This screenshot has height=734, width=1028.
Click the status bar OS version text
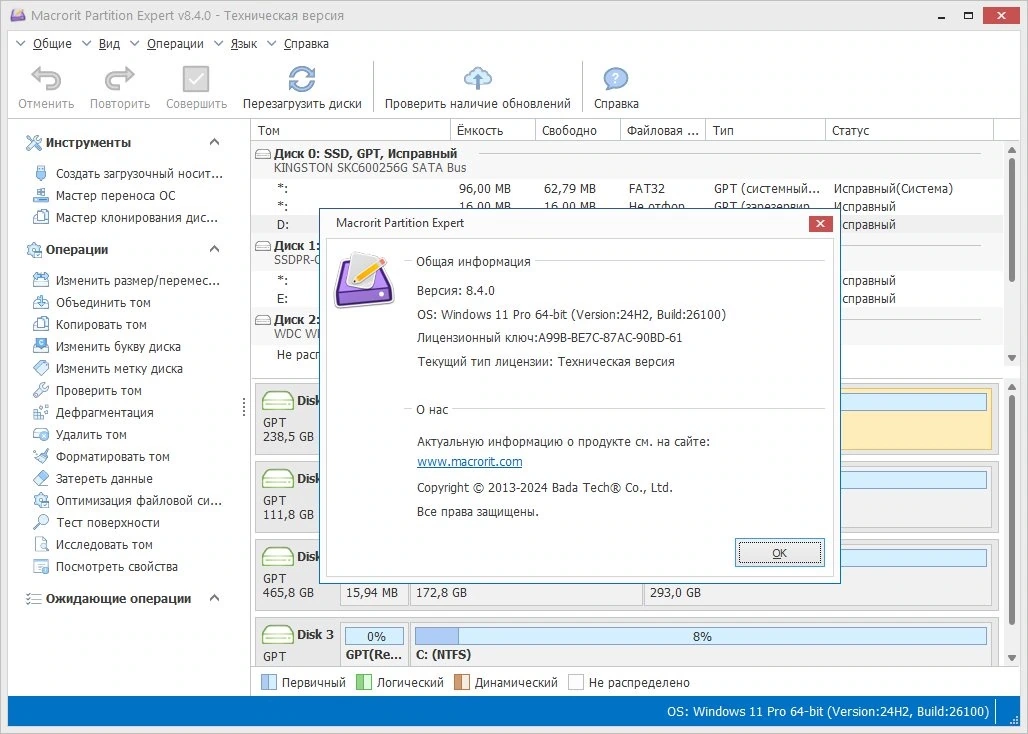(x=827, y=712)
